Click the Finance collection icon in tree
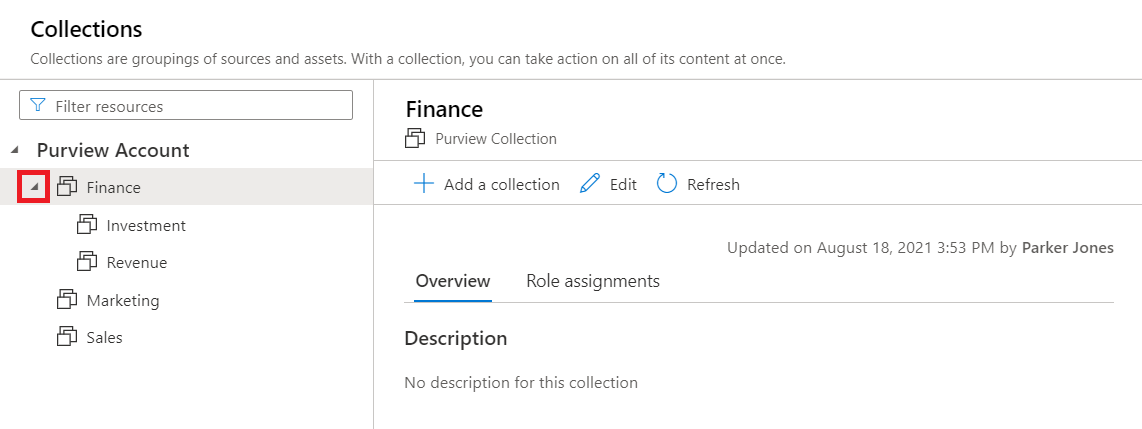 click(67, 187)
